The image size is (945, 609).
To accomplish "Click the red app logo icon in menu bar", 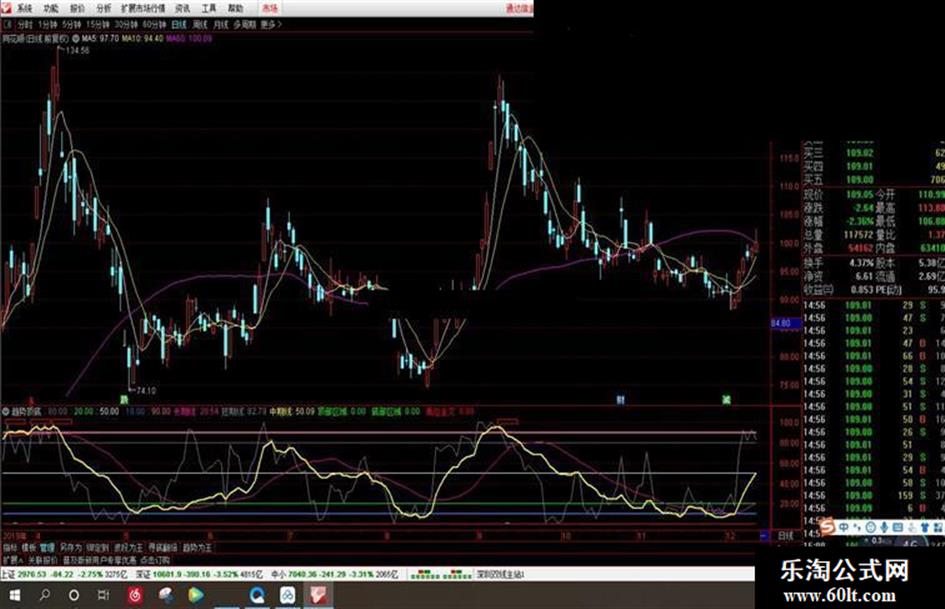I will 7,7.
